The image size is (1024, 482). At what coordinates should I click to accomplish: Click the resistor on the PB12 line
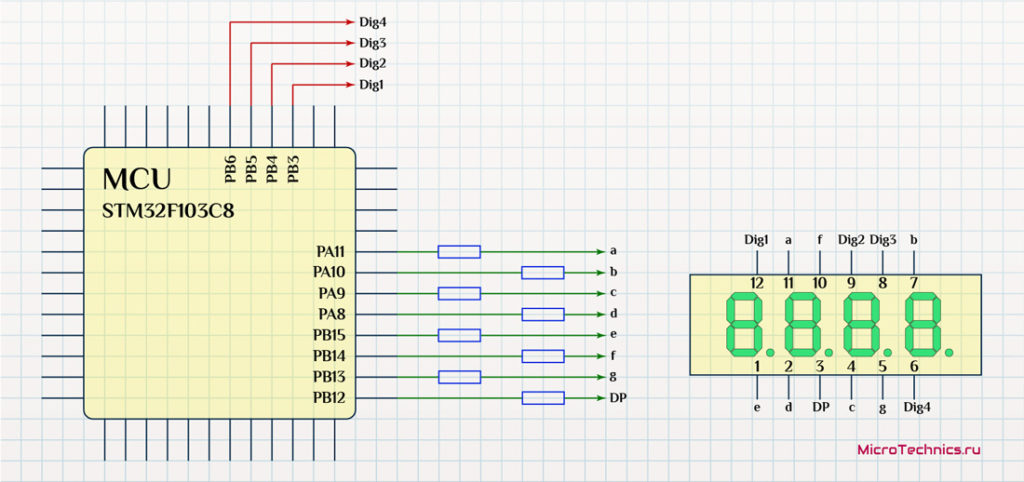[543, 398]
